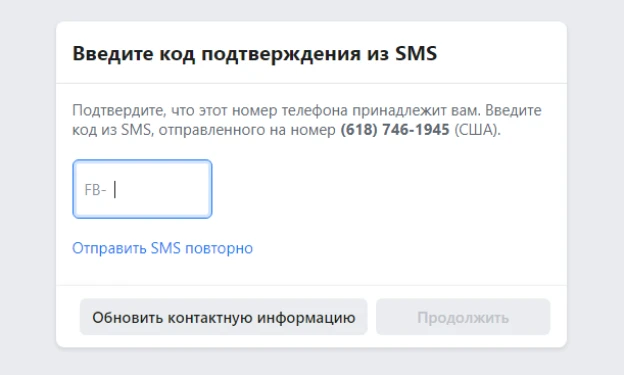Screen dimensions: 624x375
Task: Click the "FB-" prefix inside the code box
Action: 95,190
